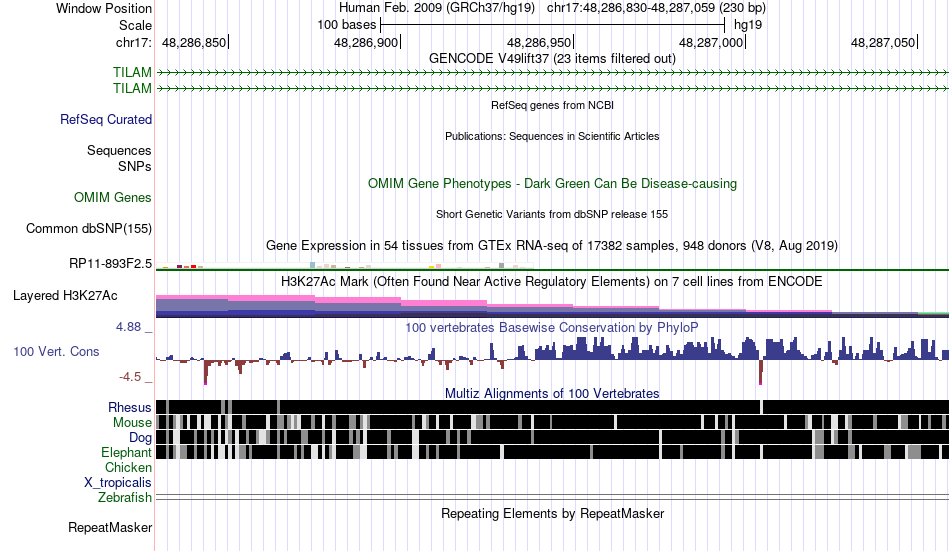Click the chr17:48,286,830-48,287,059 position text
Viewport: 950px width, 551px height.
(656, 8)
